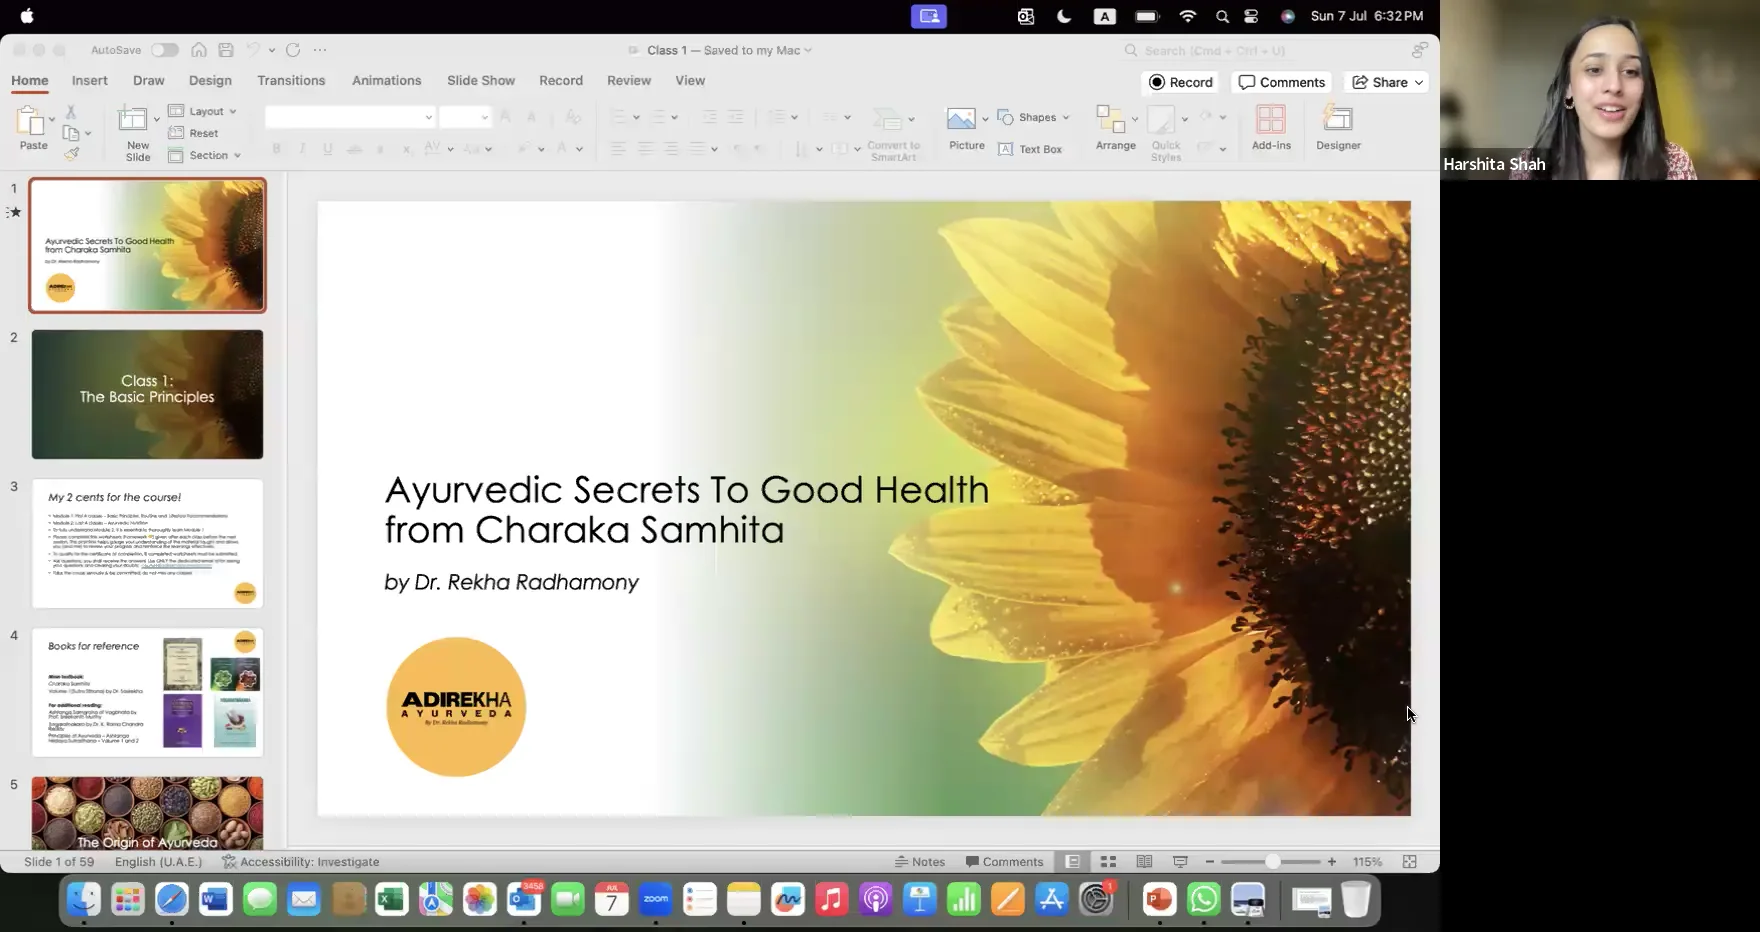Switch to the Animations tab
The height and width of the screenshot is (932, 1760).
pyautogui.click(x=386, y=80)
